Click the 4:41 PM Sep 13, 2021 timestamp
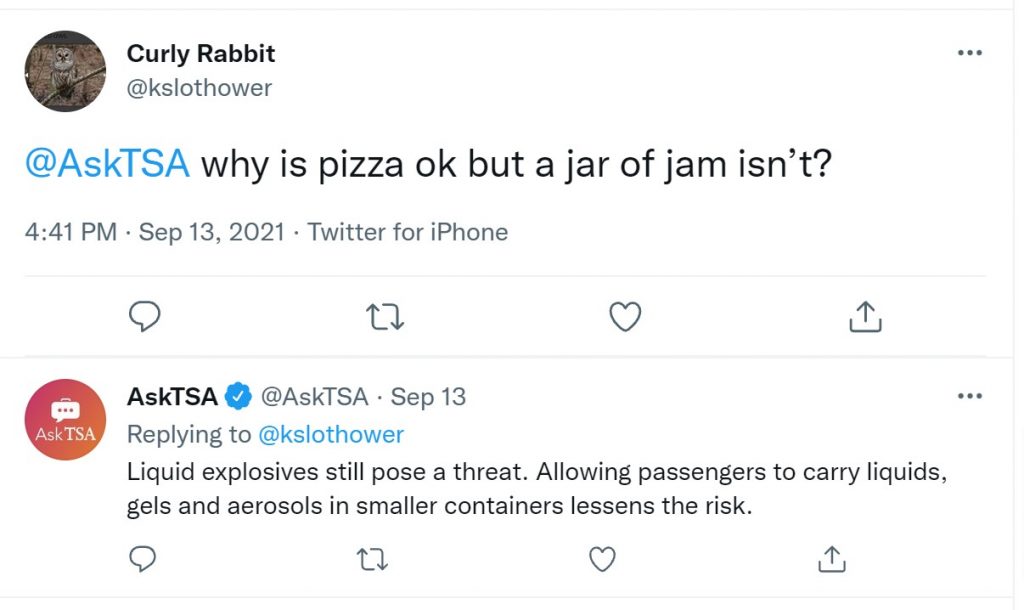1024x610 pixels. click(155, 232)
